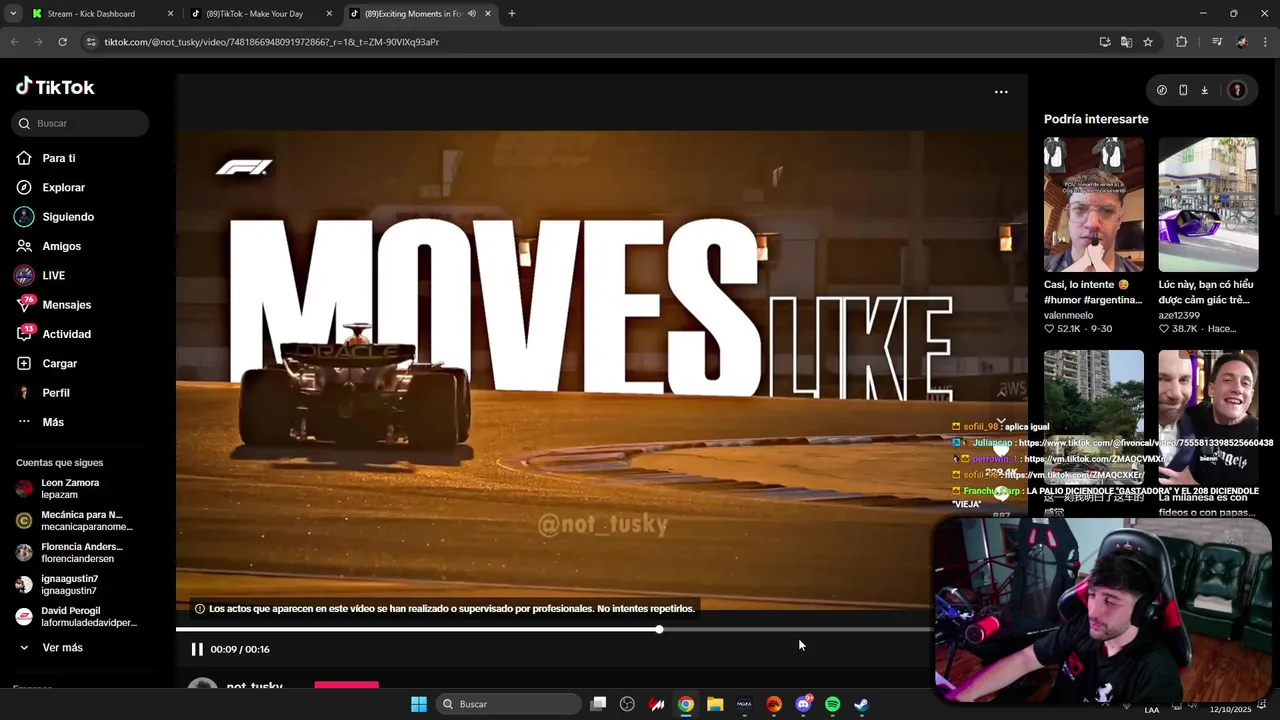Go back to the previous page
Viewport: 1280px width, 720px height.
click(14, 42)
